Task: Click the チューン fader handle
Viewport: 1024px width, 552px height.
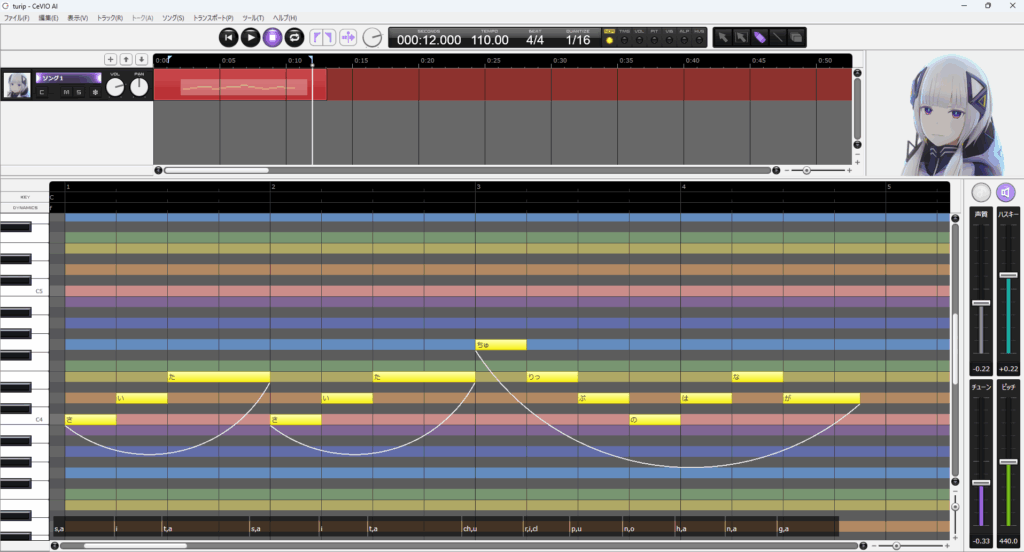Action: click(981, 483)
